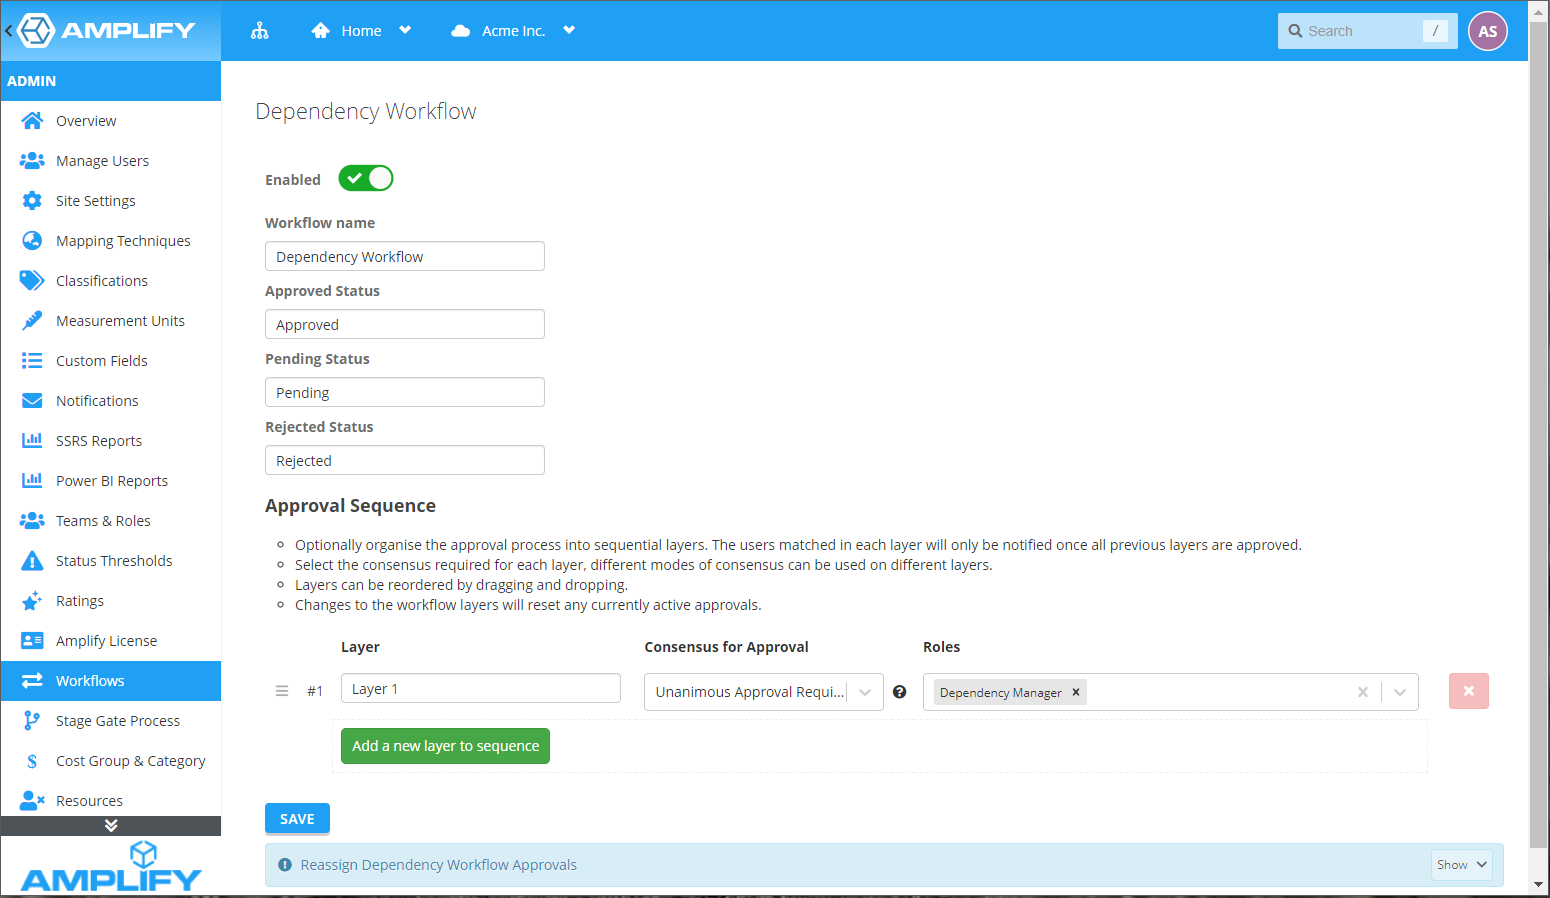Select the Notifications envelope icon

[x=32, y=400]
